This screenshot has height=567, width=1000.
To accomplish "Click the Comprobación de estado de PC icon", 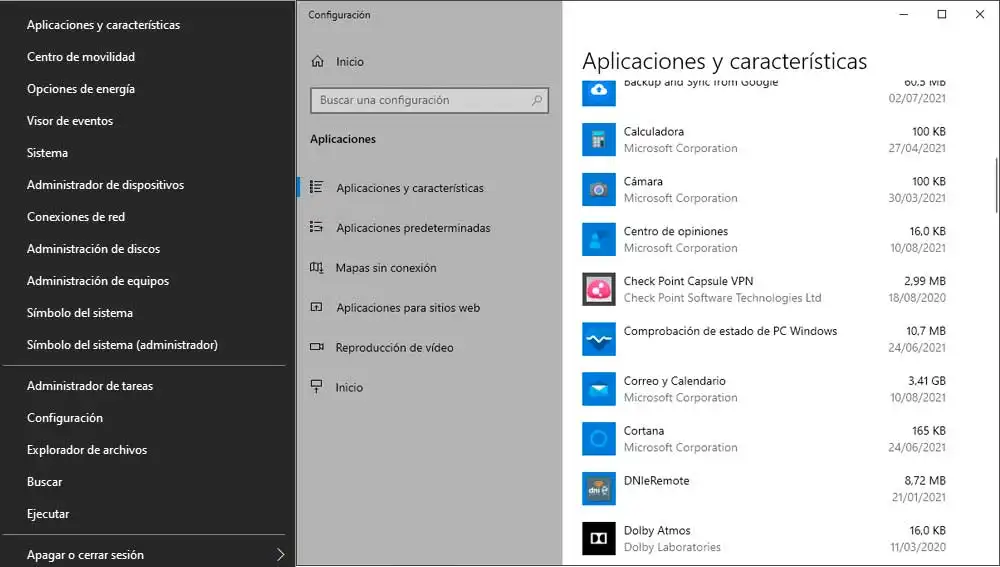I will [x=598, y=339].
